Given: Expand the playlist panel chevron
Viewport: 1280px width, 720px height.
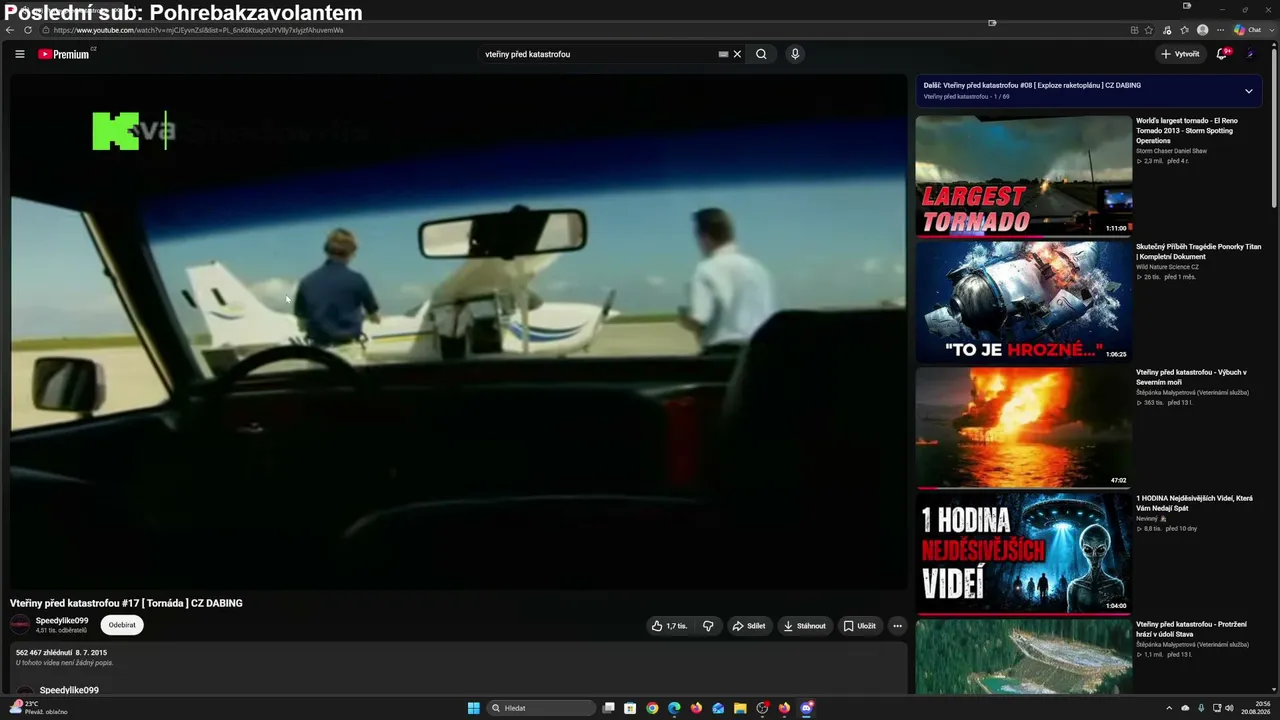Looking at the screenshot, I should (x=1248, y=91).
